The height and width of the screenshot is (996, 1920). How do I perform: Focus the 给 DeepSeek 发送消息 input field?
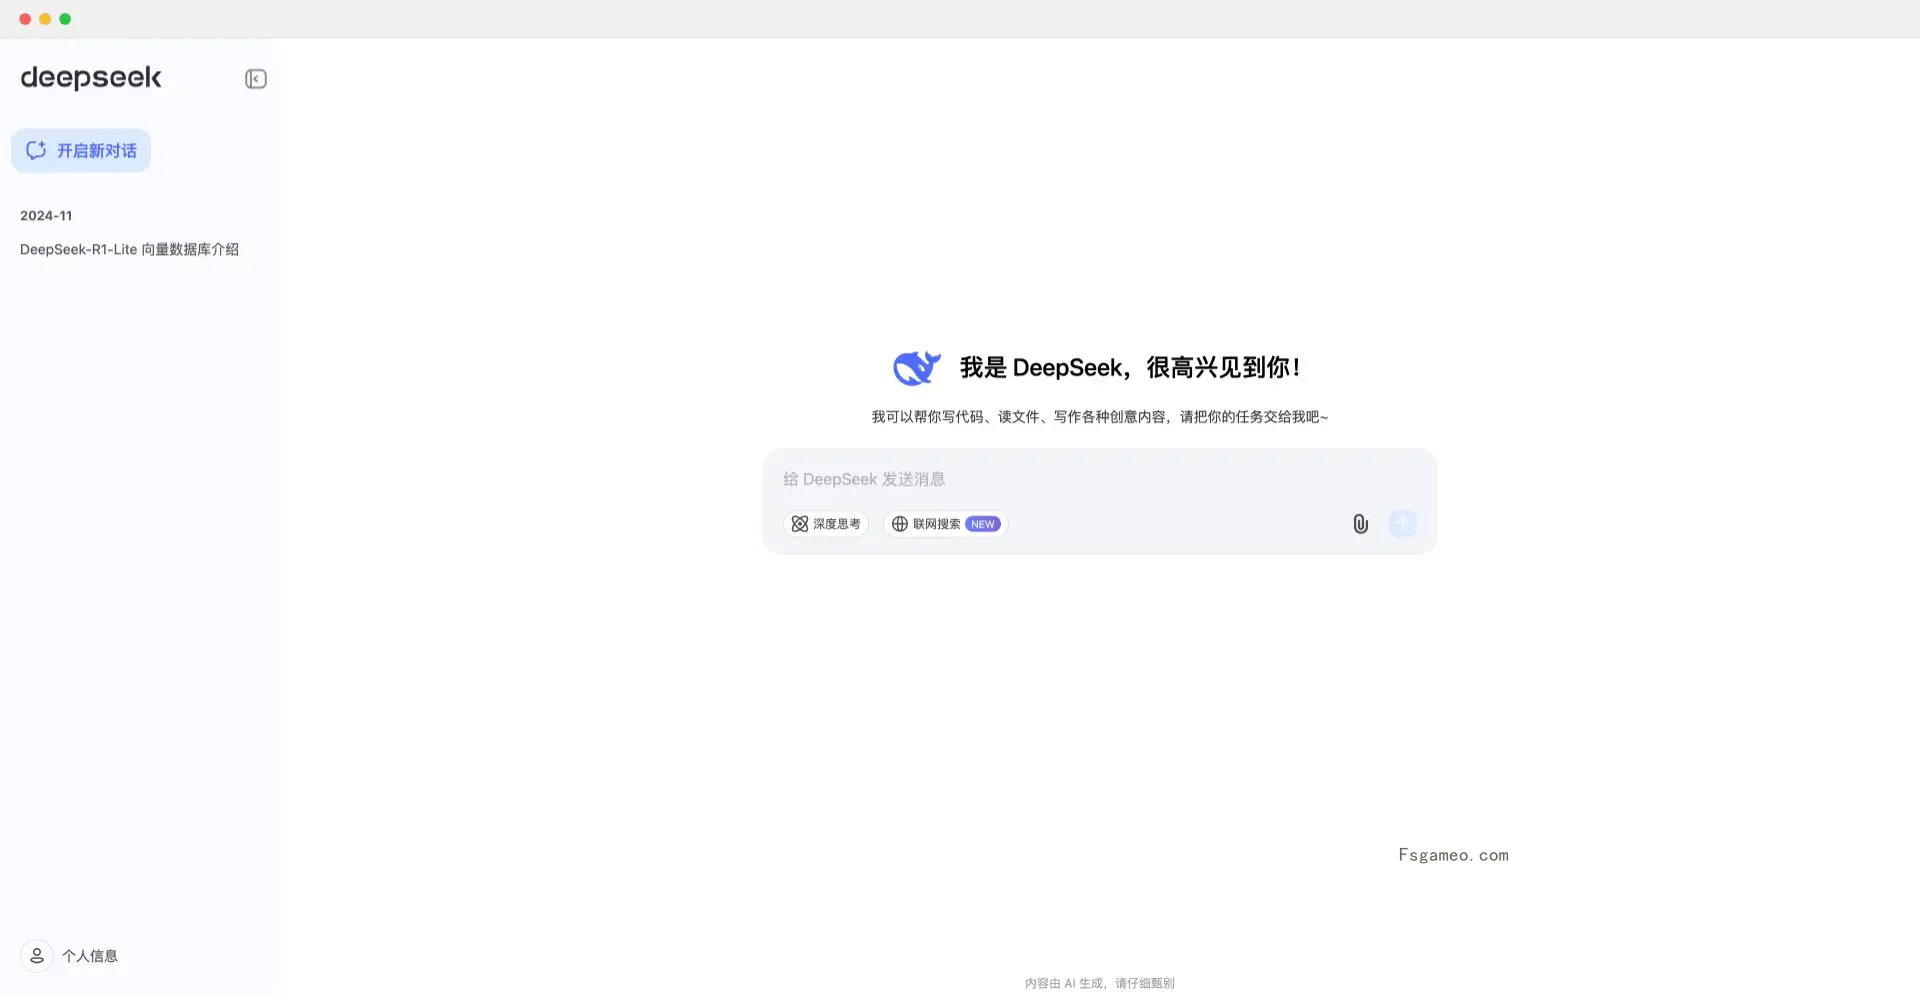(1100, 479)
